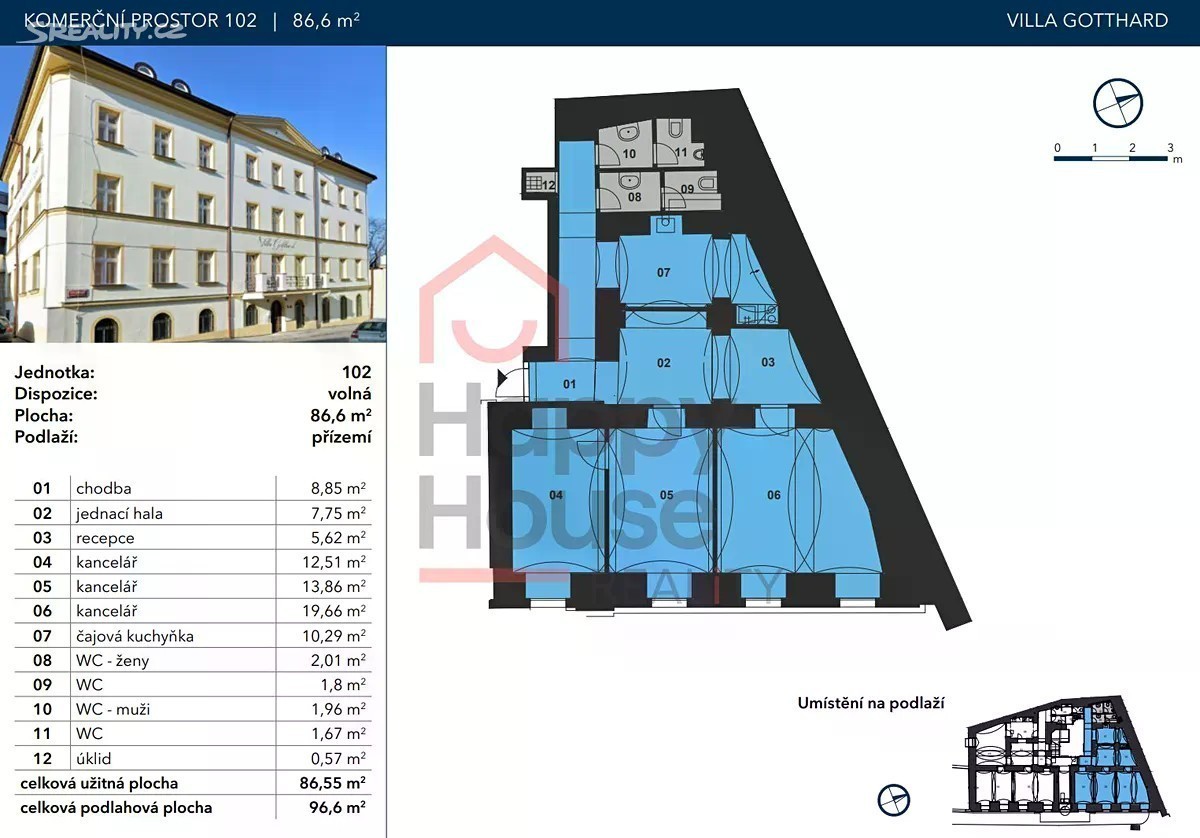Image resolution: width=1200 pixels, height=838 pixels.
Task: Open the Villa Gotthard building photo
Action: click(x=193, y=194)
